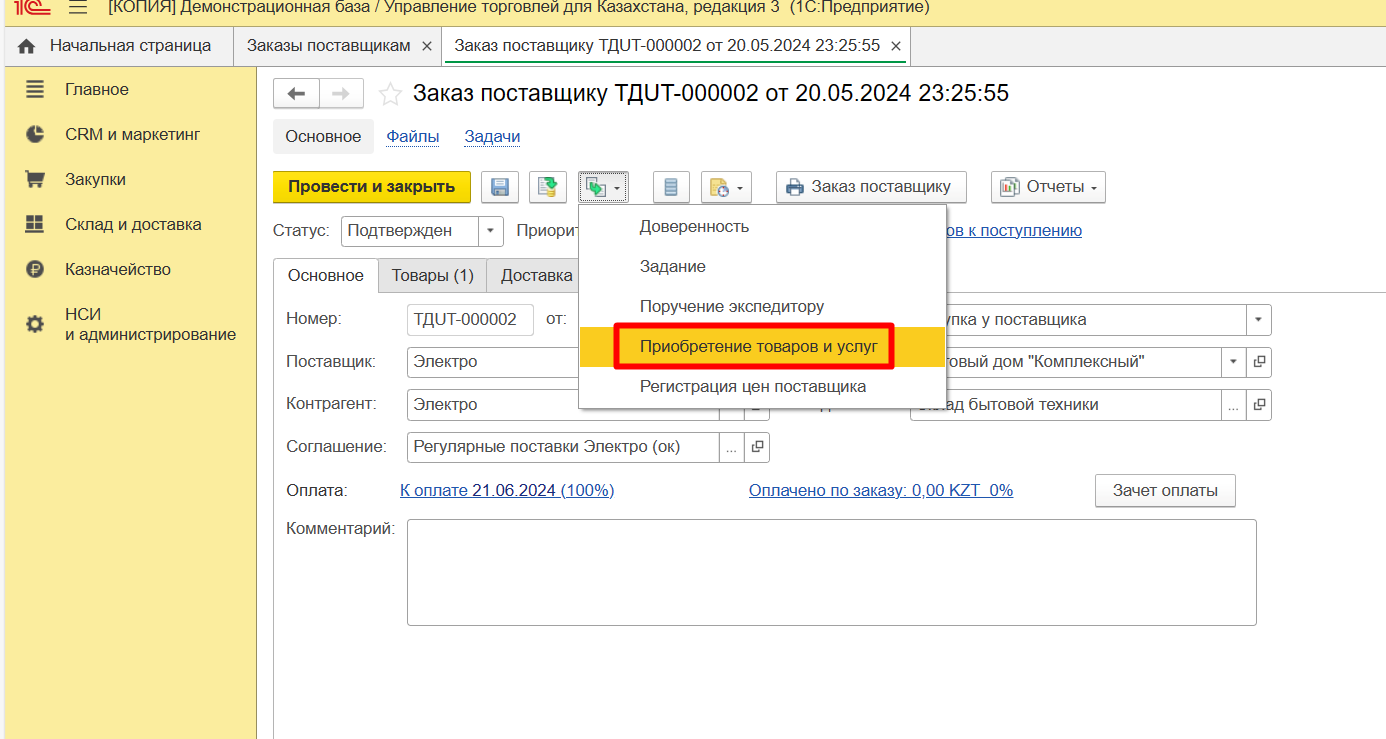Open НСИ и администрирование gear section
The height and width of the screenshot is (739, 1386).
(x=150, y=324)
